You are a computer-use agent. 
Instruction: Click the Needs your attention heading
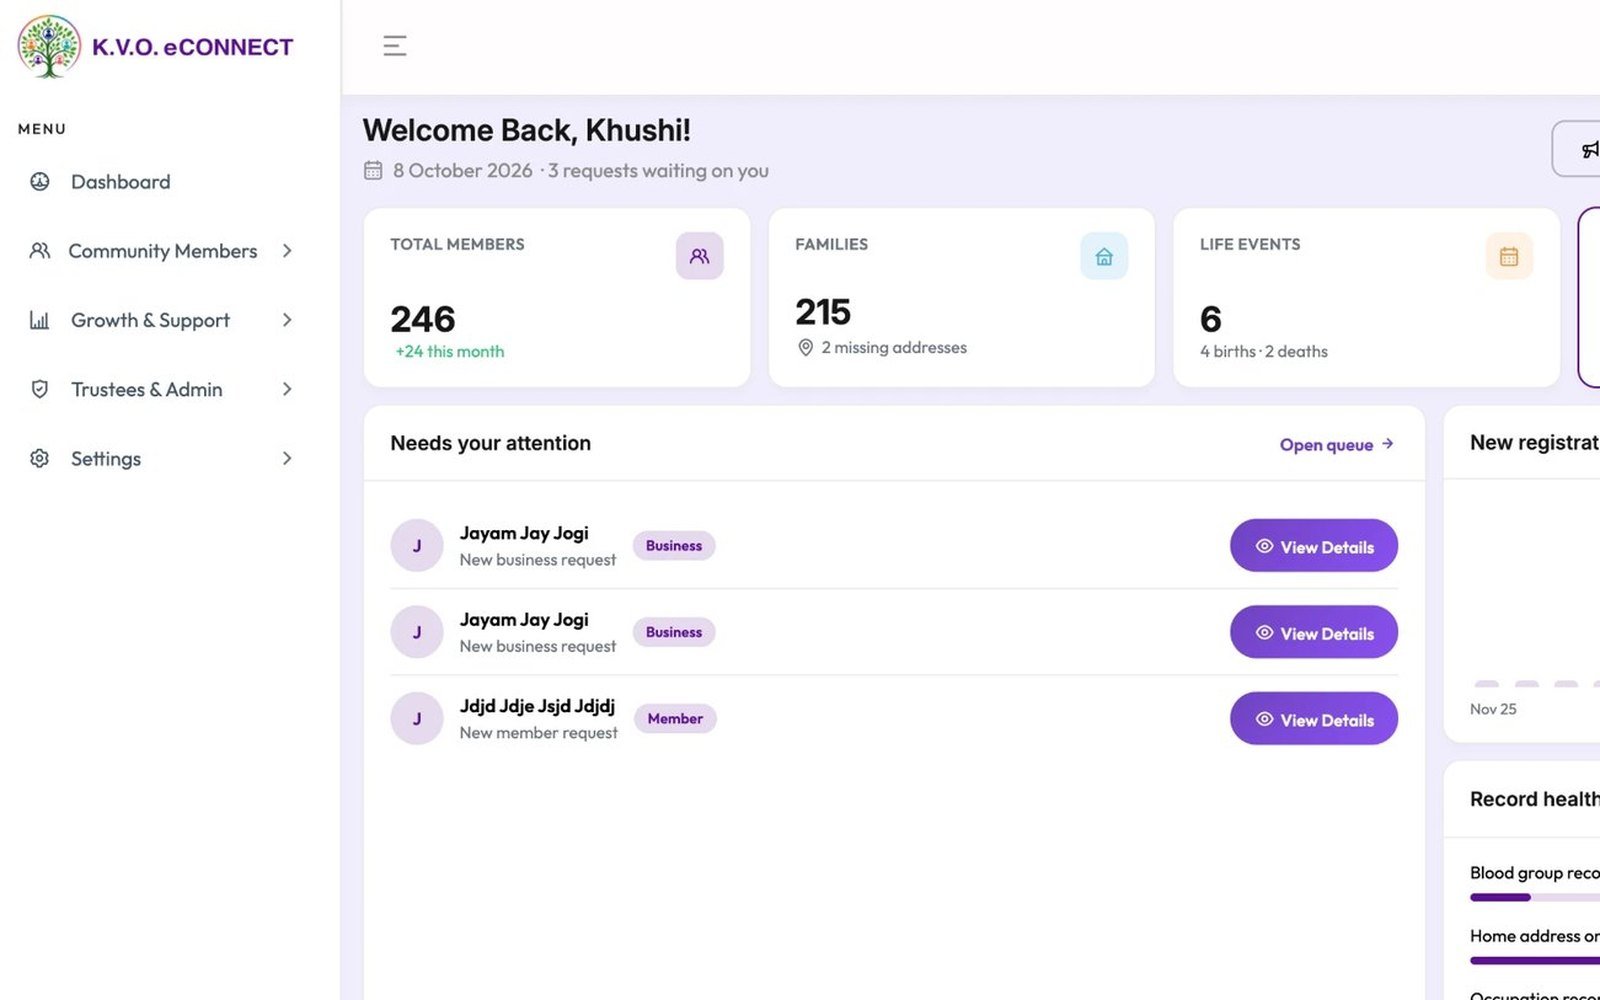pos(491,443)
